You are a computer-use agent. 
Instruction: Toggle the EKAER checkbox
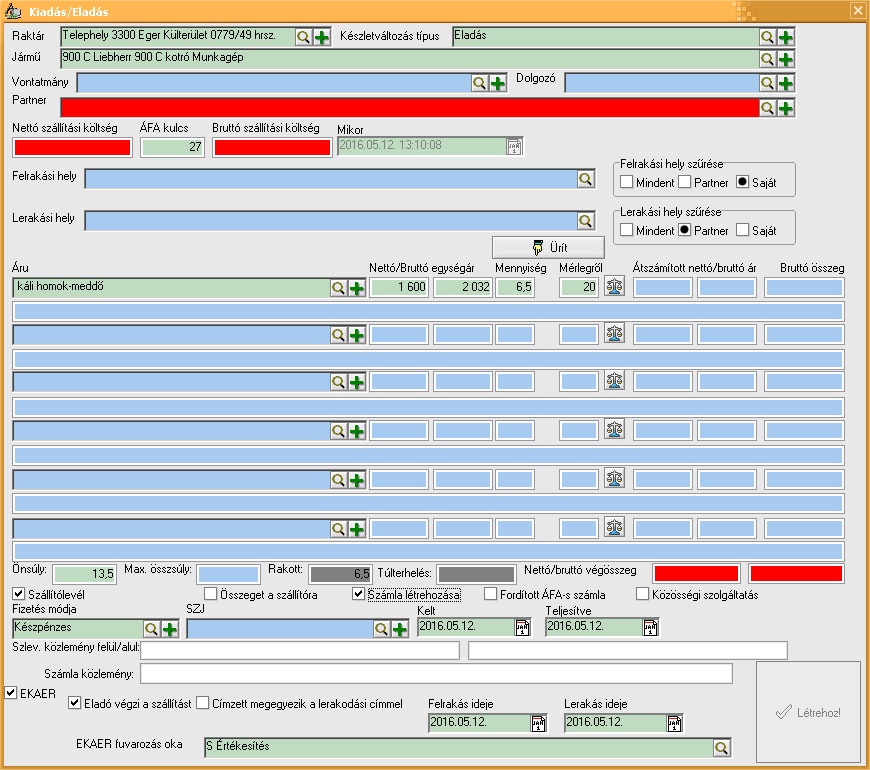(11, 693)
